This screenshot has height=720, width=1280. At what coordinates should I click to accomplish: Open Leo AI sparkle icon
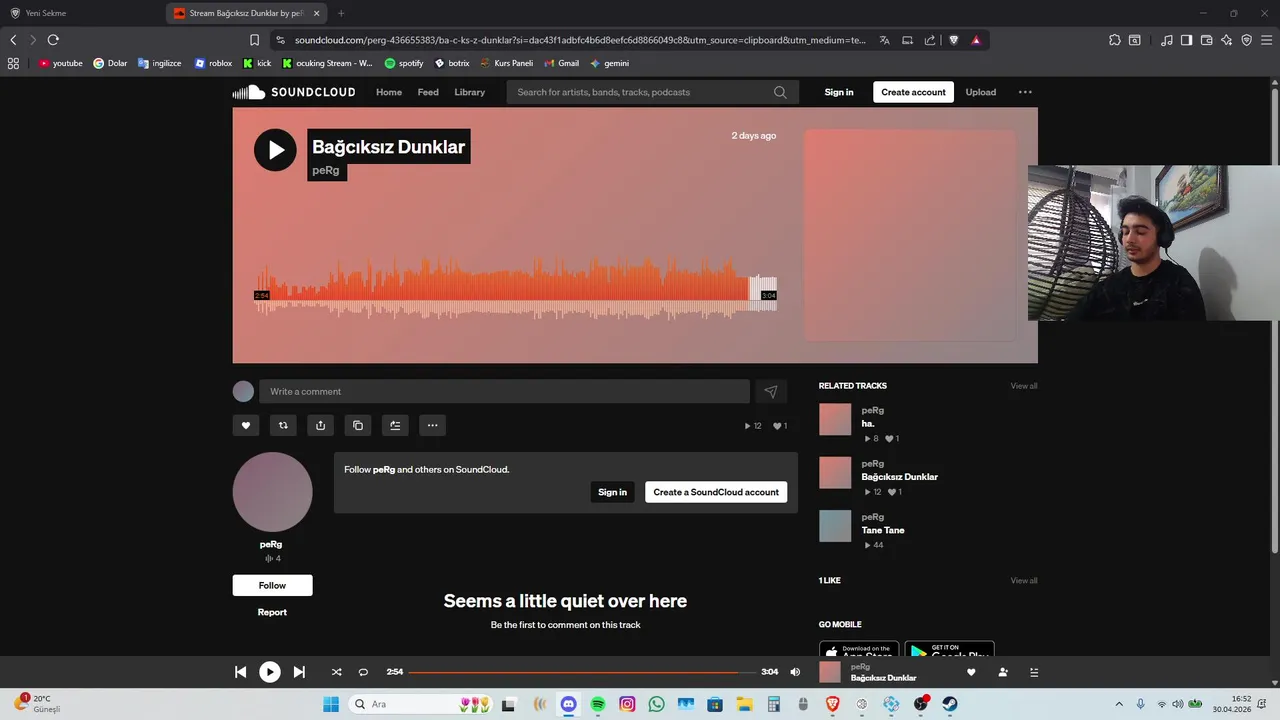(x=1226, y=40)
